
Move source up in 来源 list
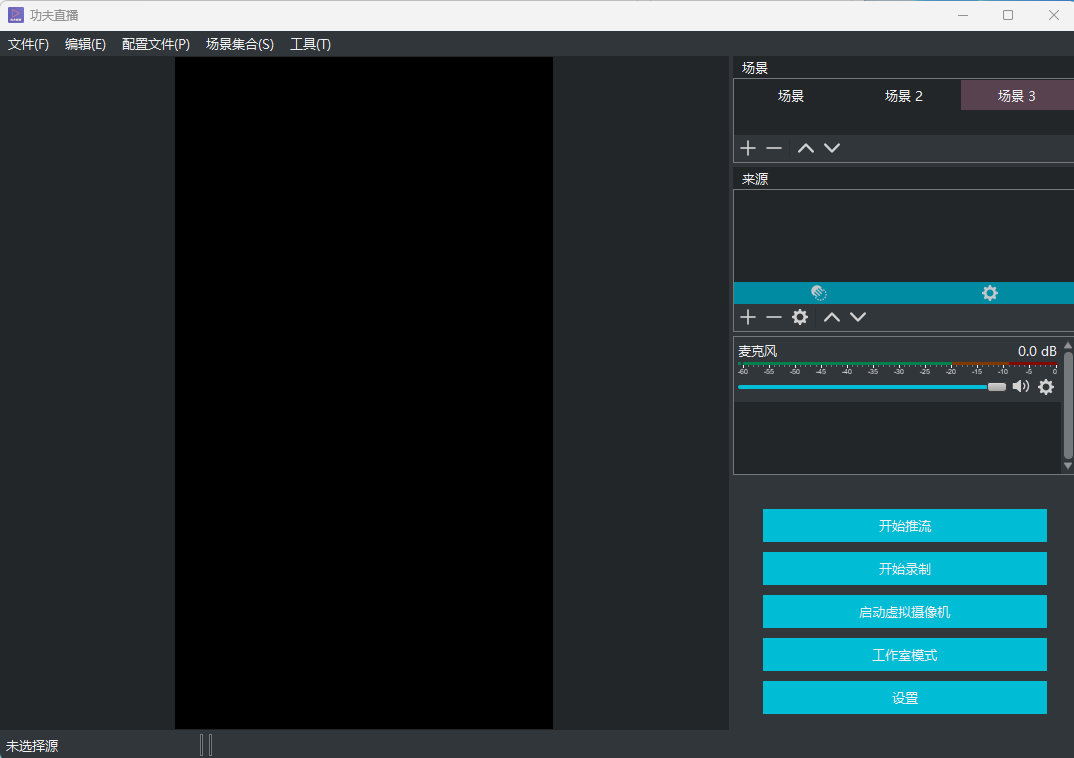tap(831, 317)
